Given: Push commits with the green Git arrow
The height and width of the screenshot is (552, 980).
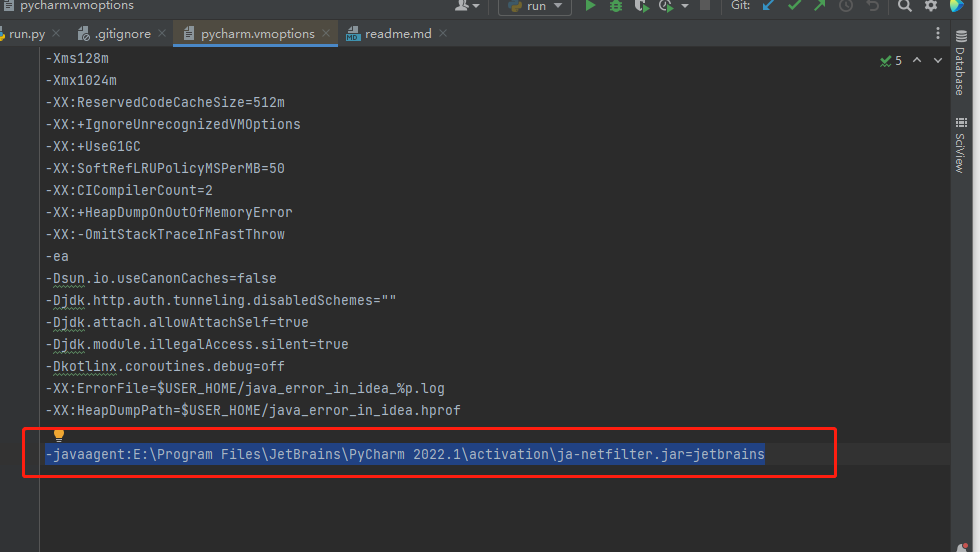Looking at the screenshot, I should (819, 6).
